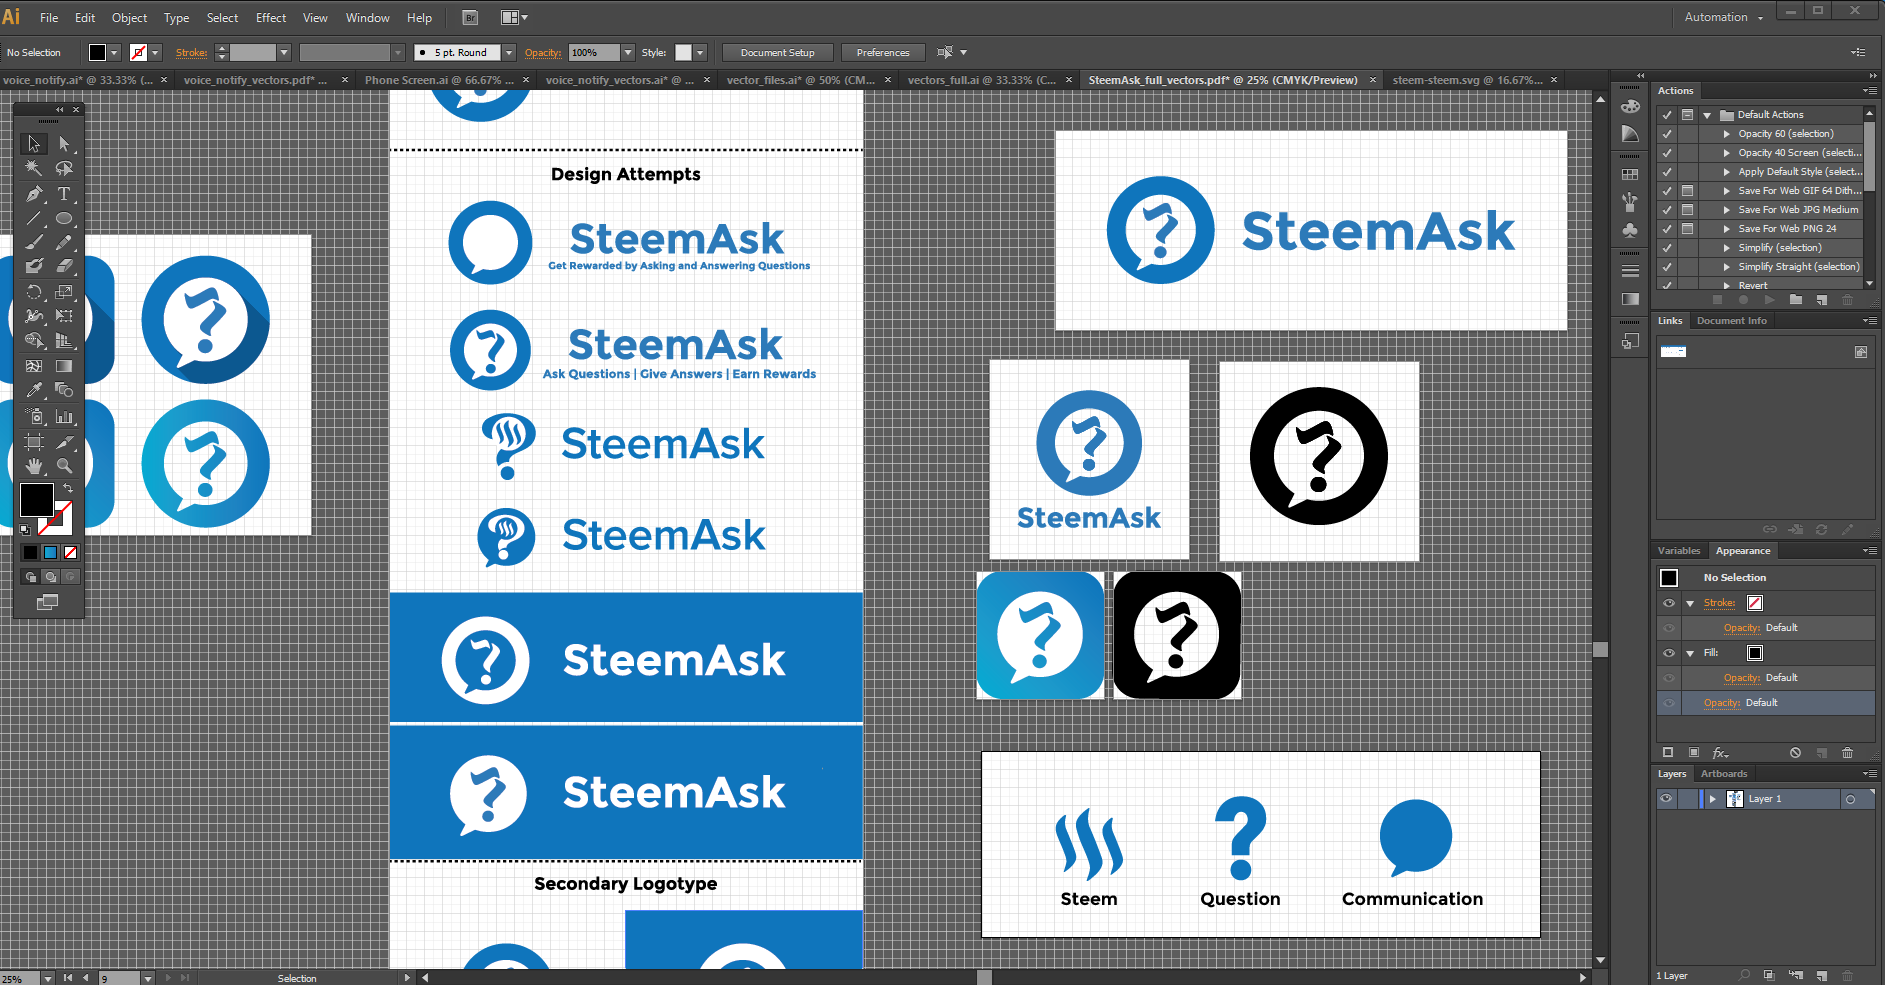Select the Gradient tool in toolbox

coord(64,366)
